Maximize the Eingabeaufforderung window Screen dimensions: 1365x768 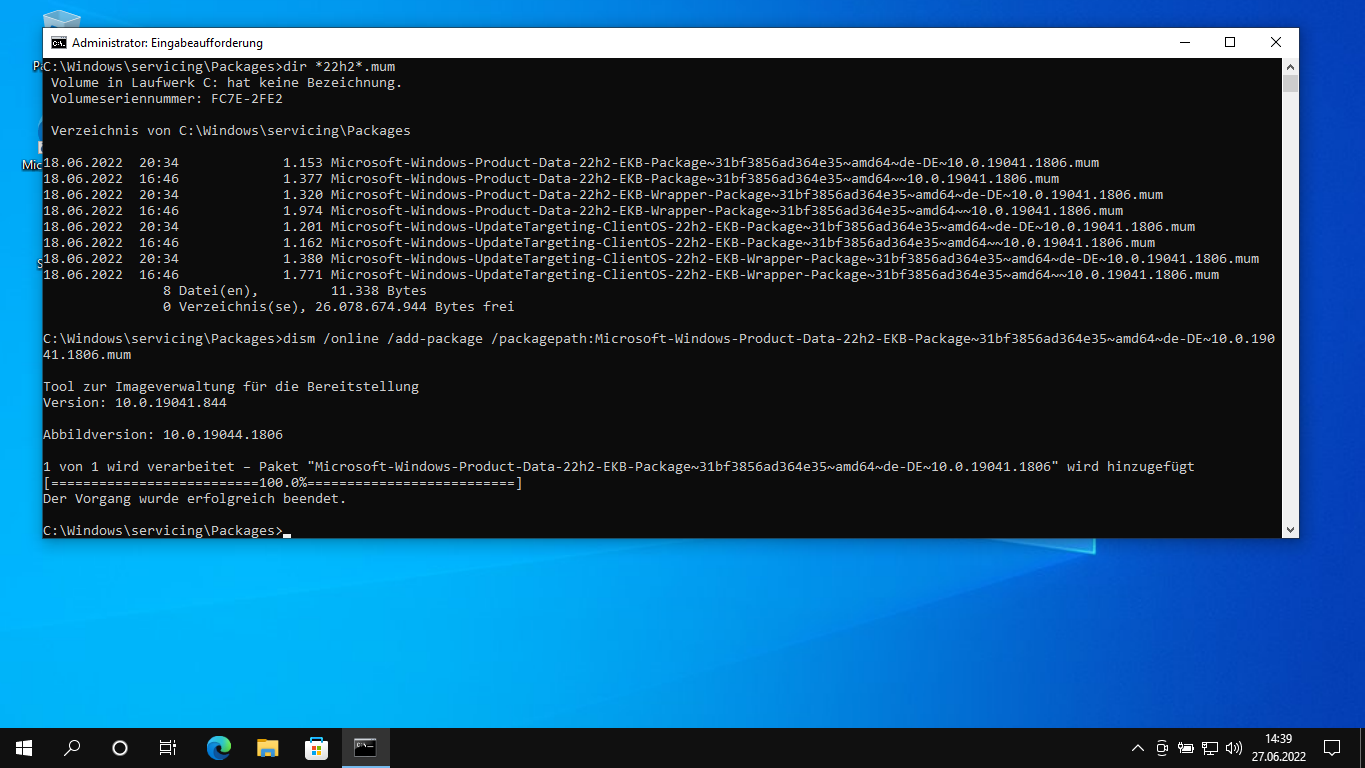pyautogui.click(x=1230, y=43)
